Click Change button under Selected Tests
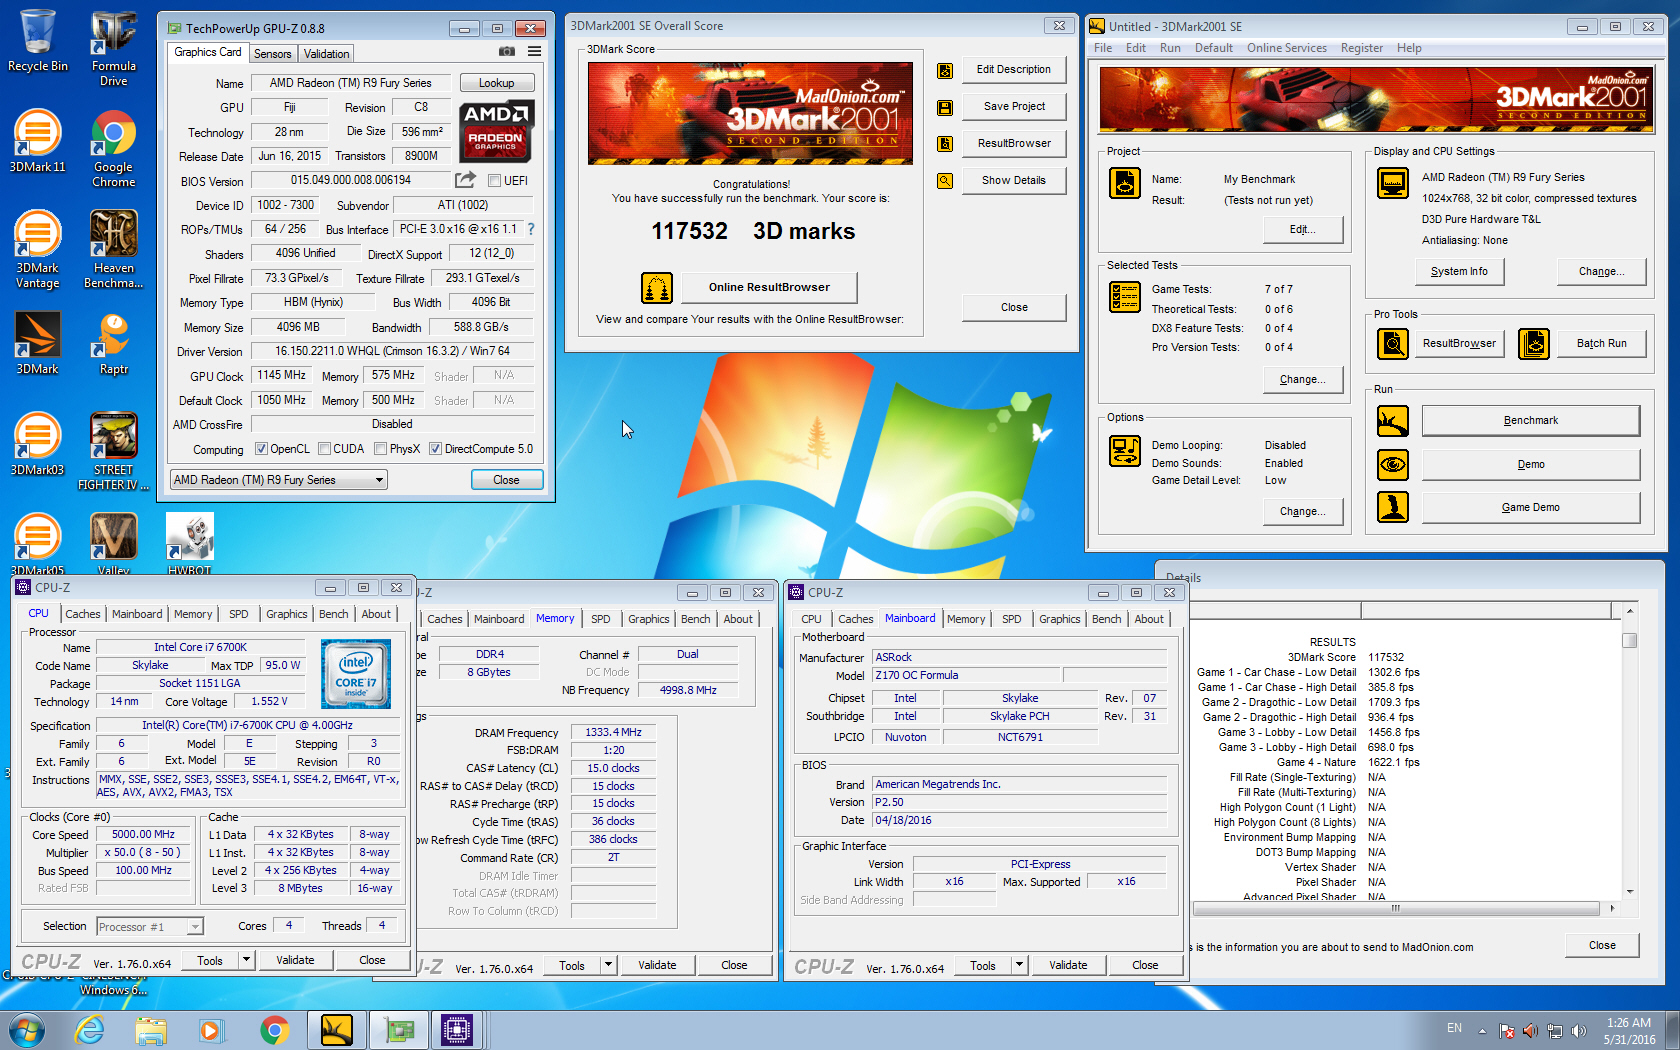 (1302, 380)
